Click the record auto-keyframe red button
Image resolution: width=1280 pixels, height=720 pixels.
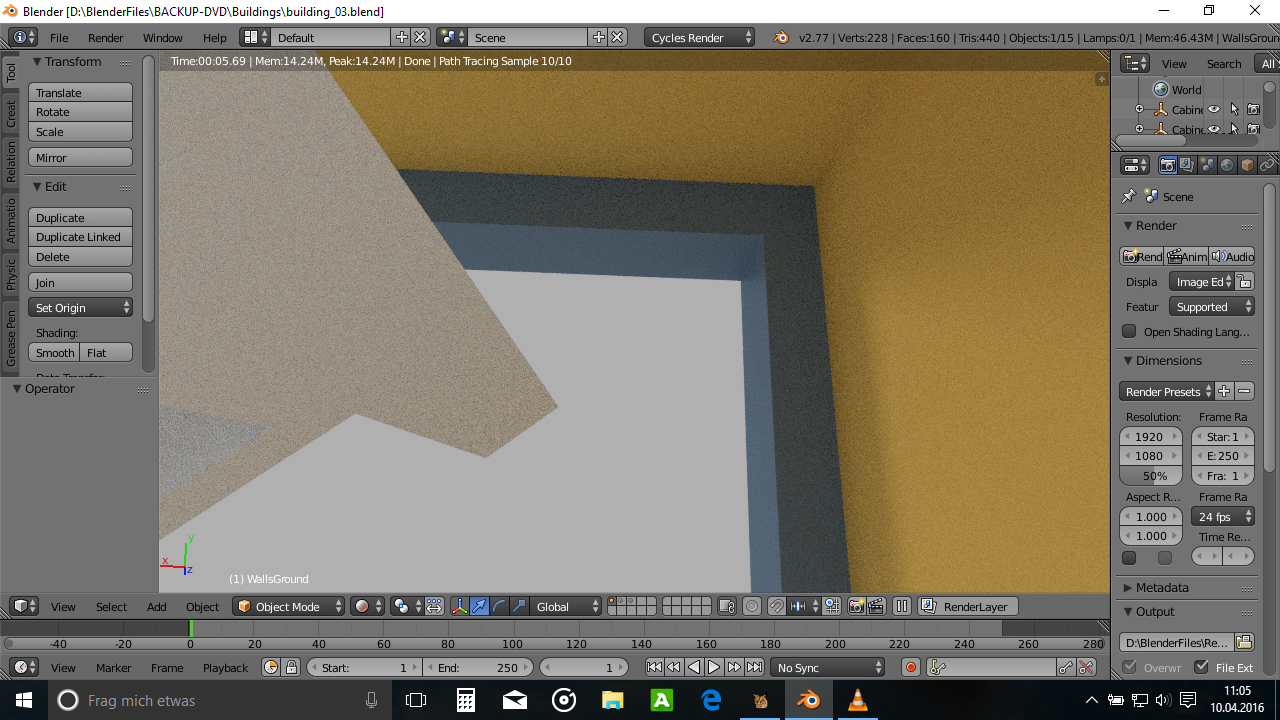pos(911,667)
